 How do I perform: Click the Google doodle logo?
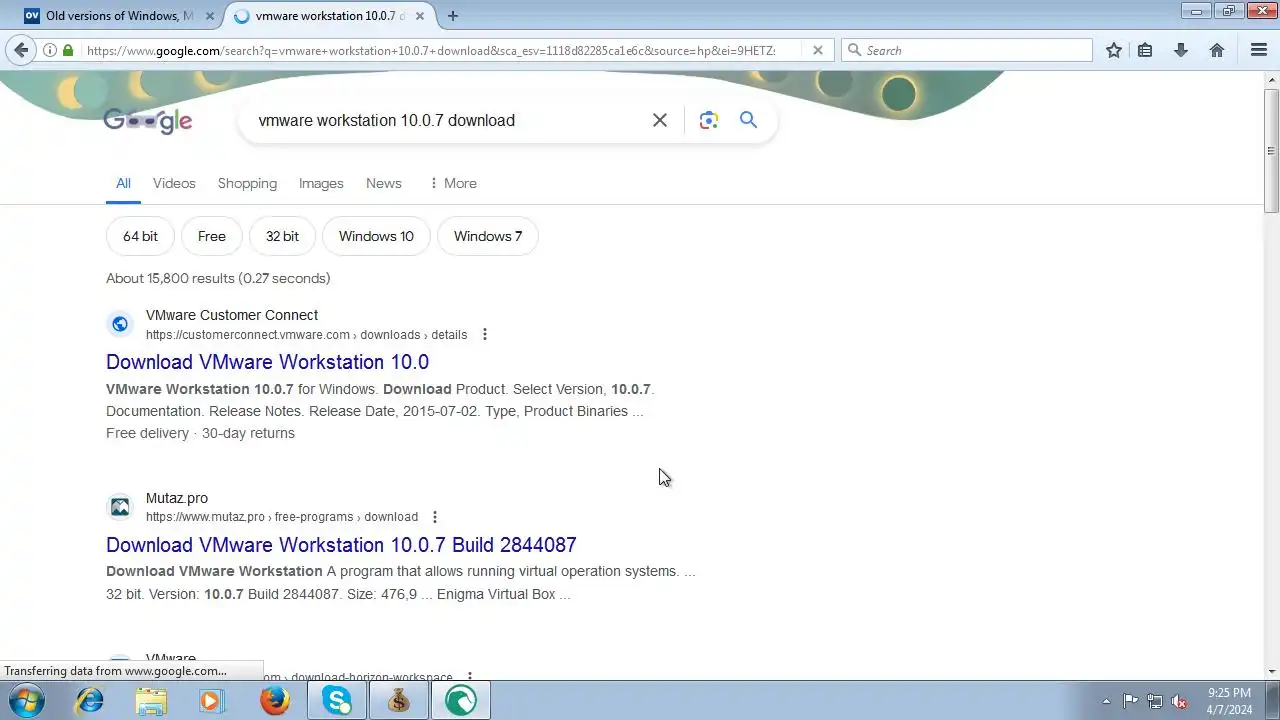click(x=148, y=120)
